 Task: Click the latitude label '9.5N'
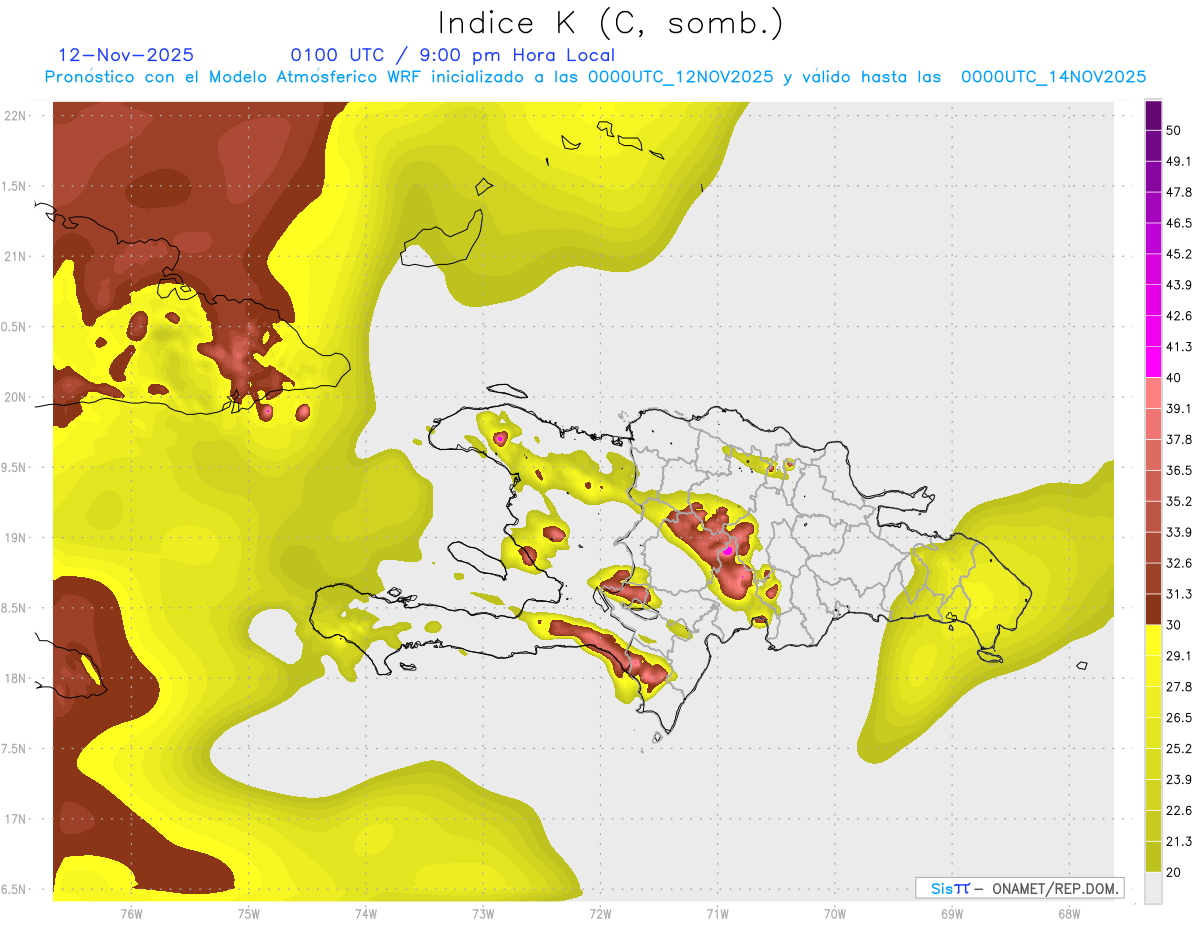tap(14, 468)
